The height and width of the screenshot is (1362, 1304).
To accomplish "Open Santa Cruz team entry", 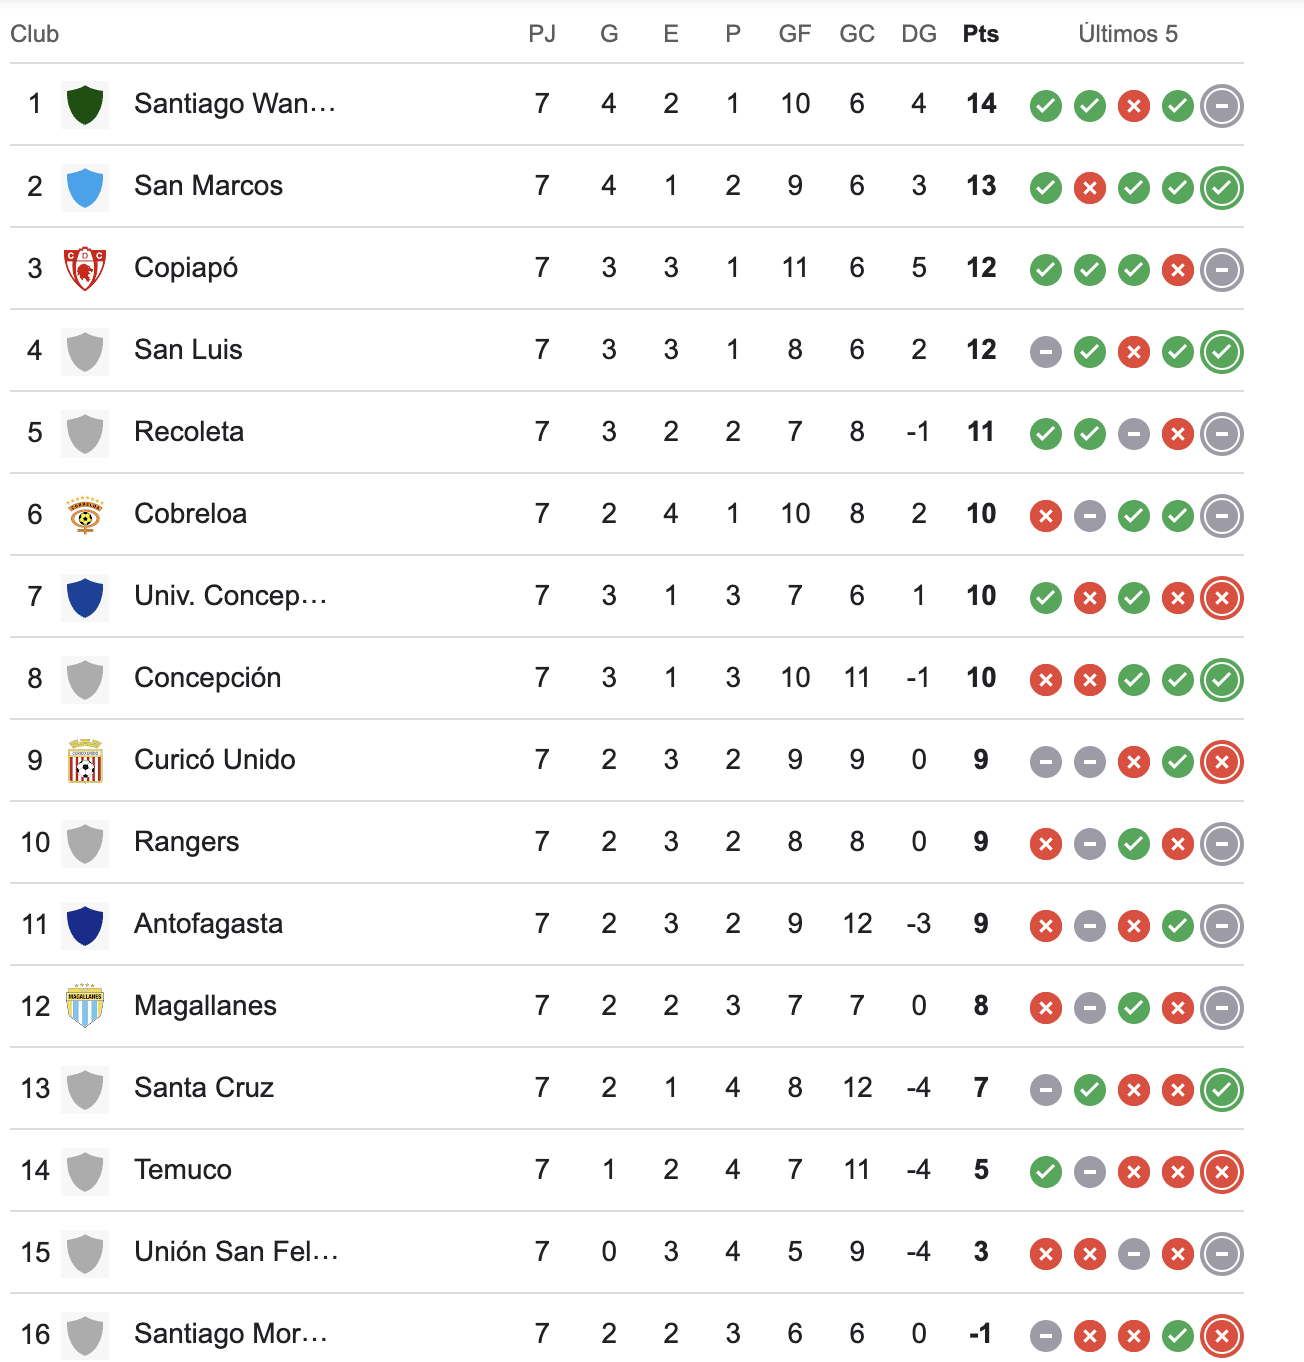I will pos(204,1088).
